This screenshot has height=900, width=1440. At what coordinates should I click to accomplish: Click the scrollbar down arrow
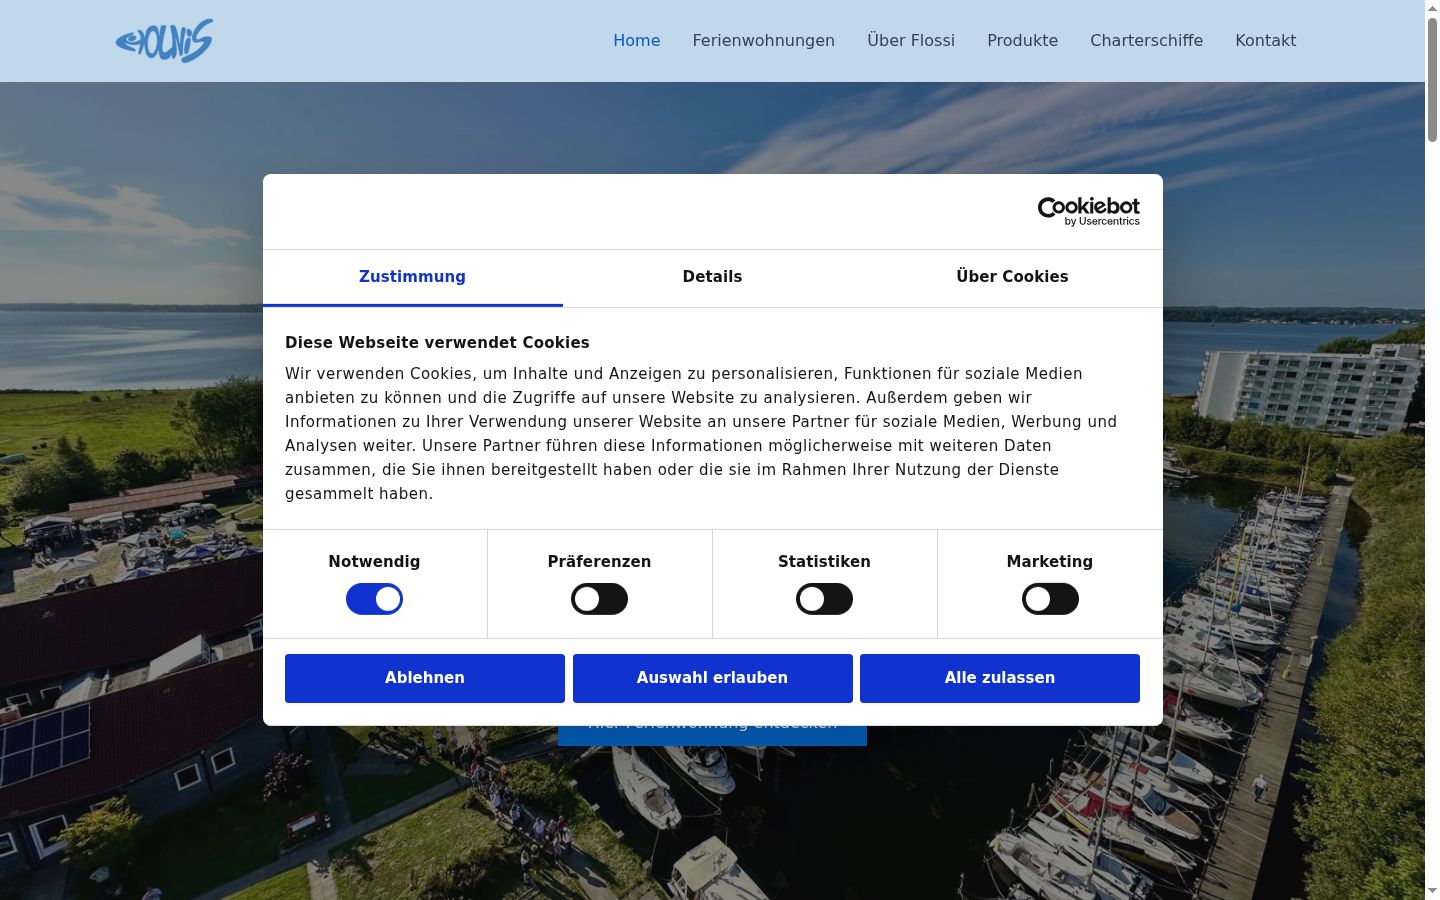click(x=1432, y=891)
